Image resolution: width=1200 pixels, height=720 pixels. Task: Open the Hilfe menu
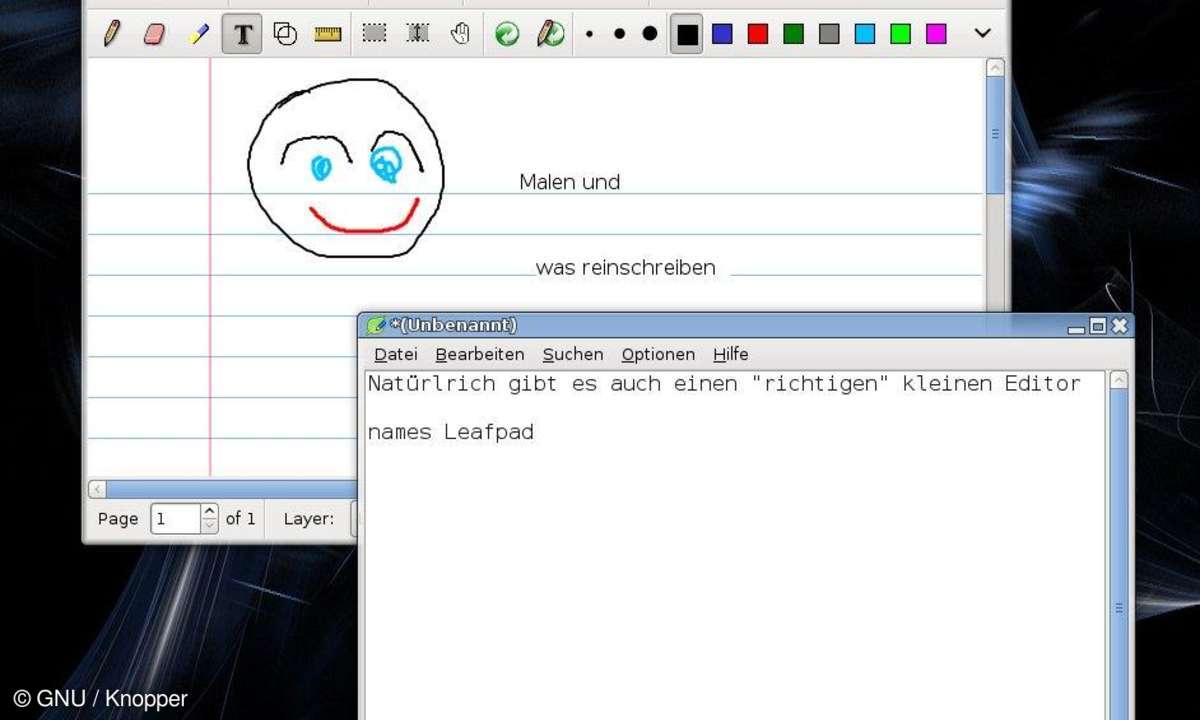pyautogui.click(x=730, y=354)
